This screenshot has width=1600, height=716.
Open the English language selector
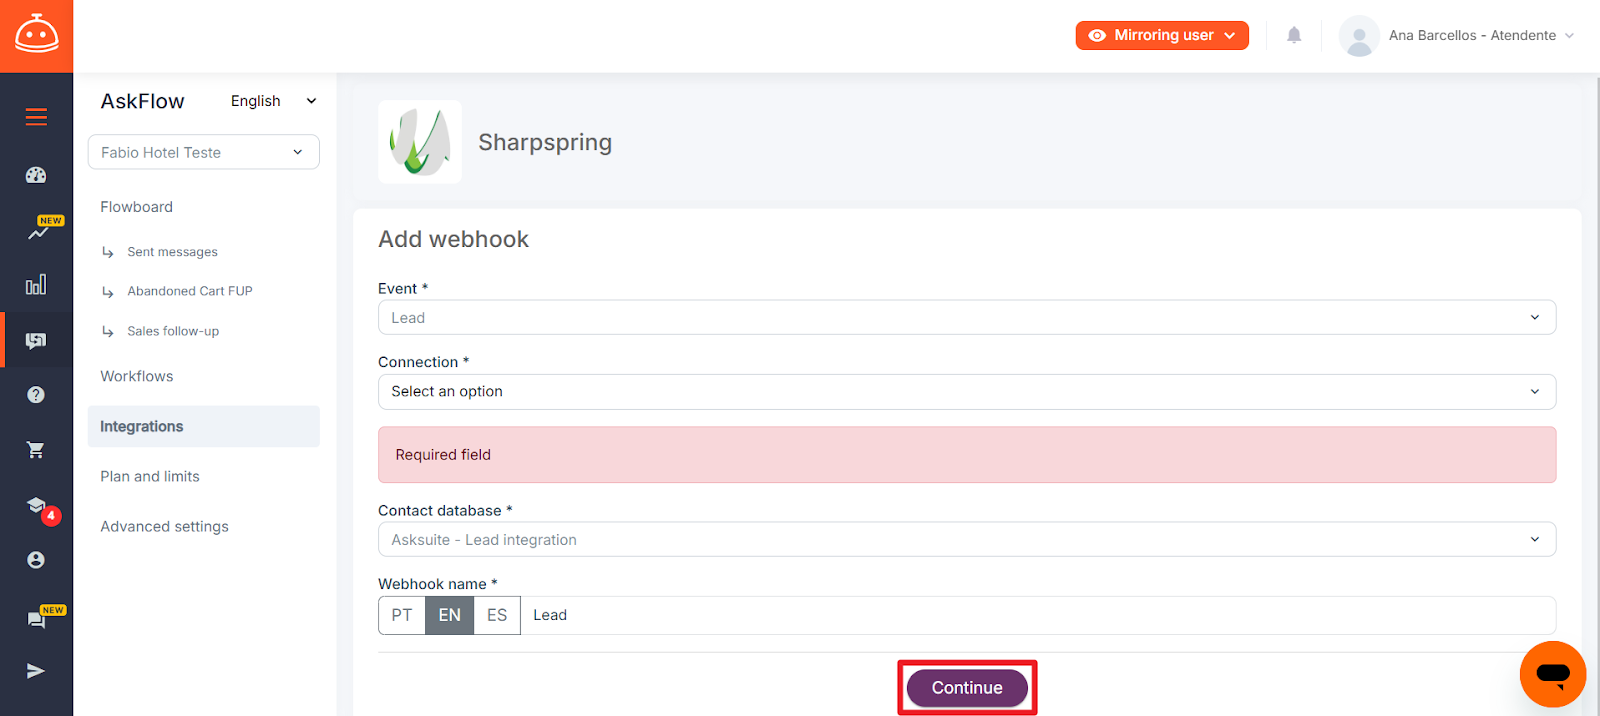click(273, 101)
